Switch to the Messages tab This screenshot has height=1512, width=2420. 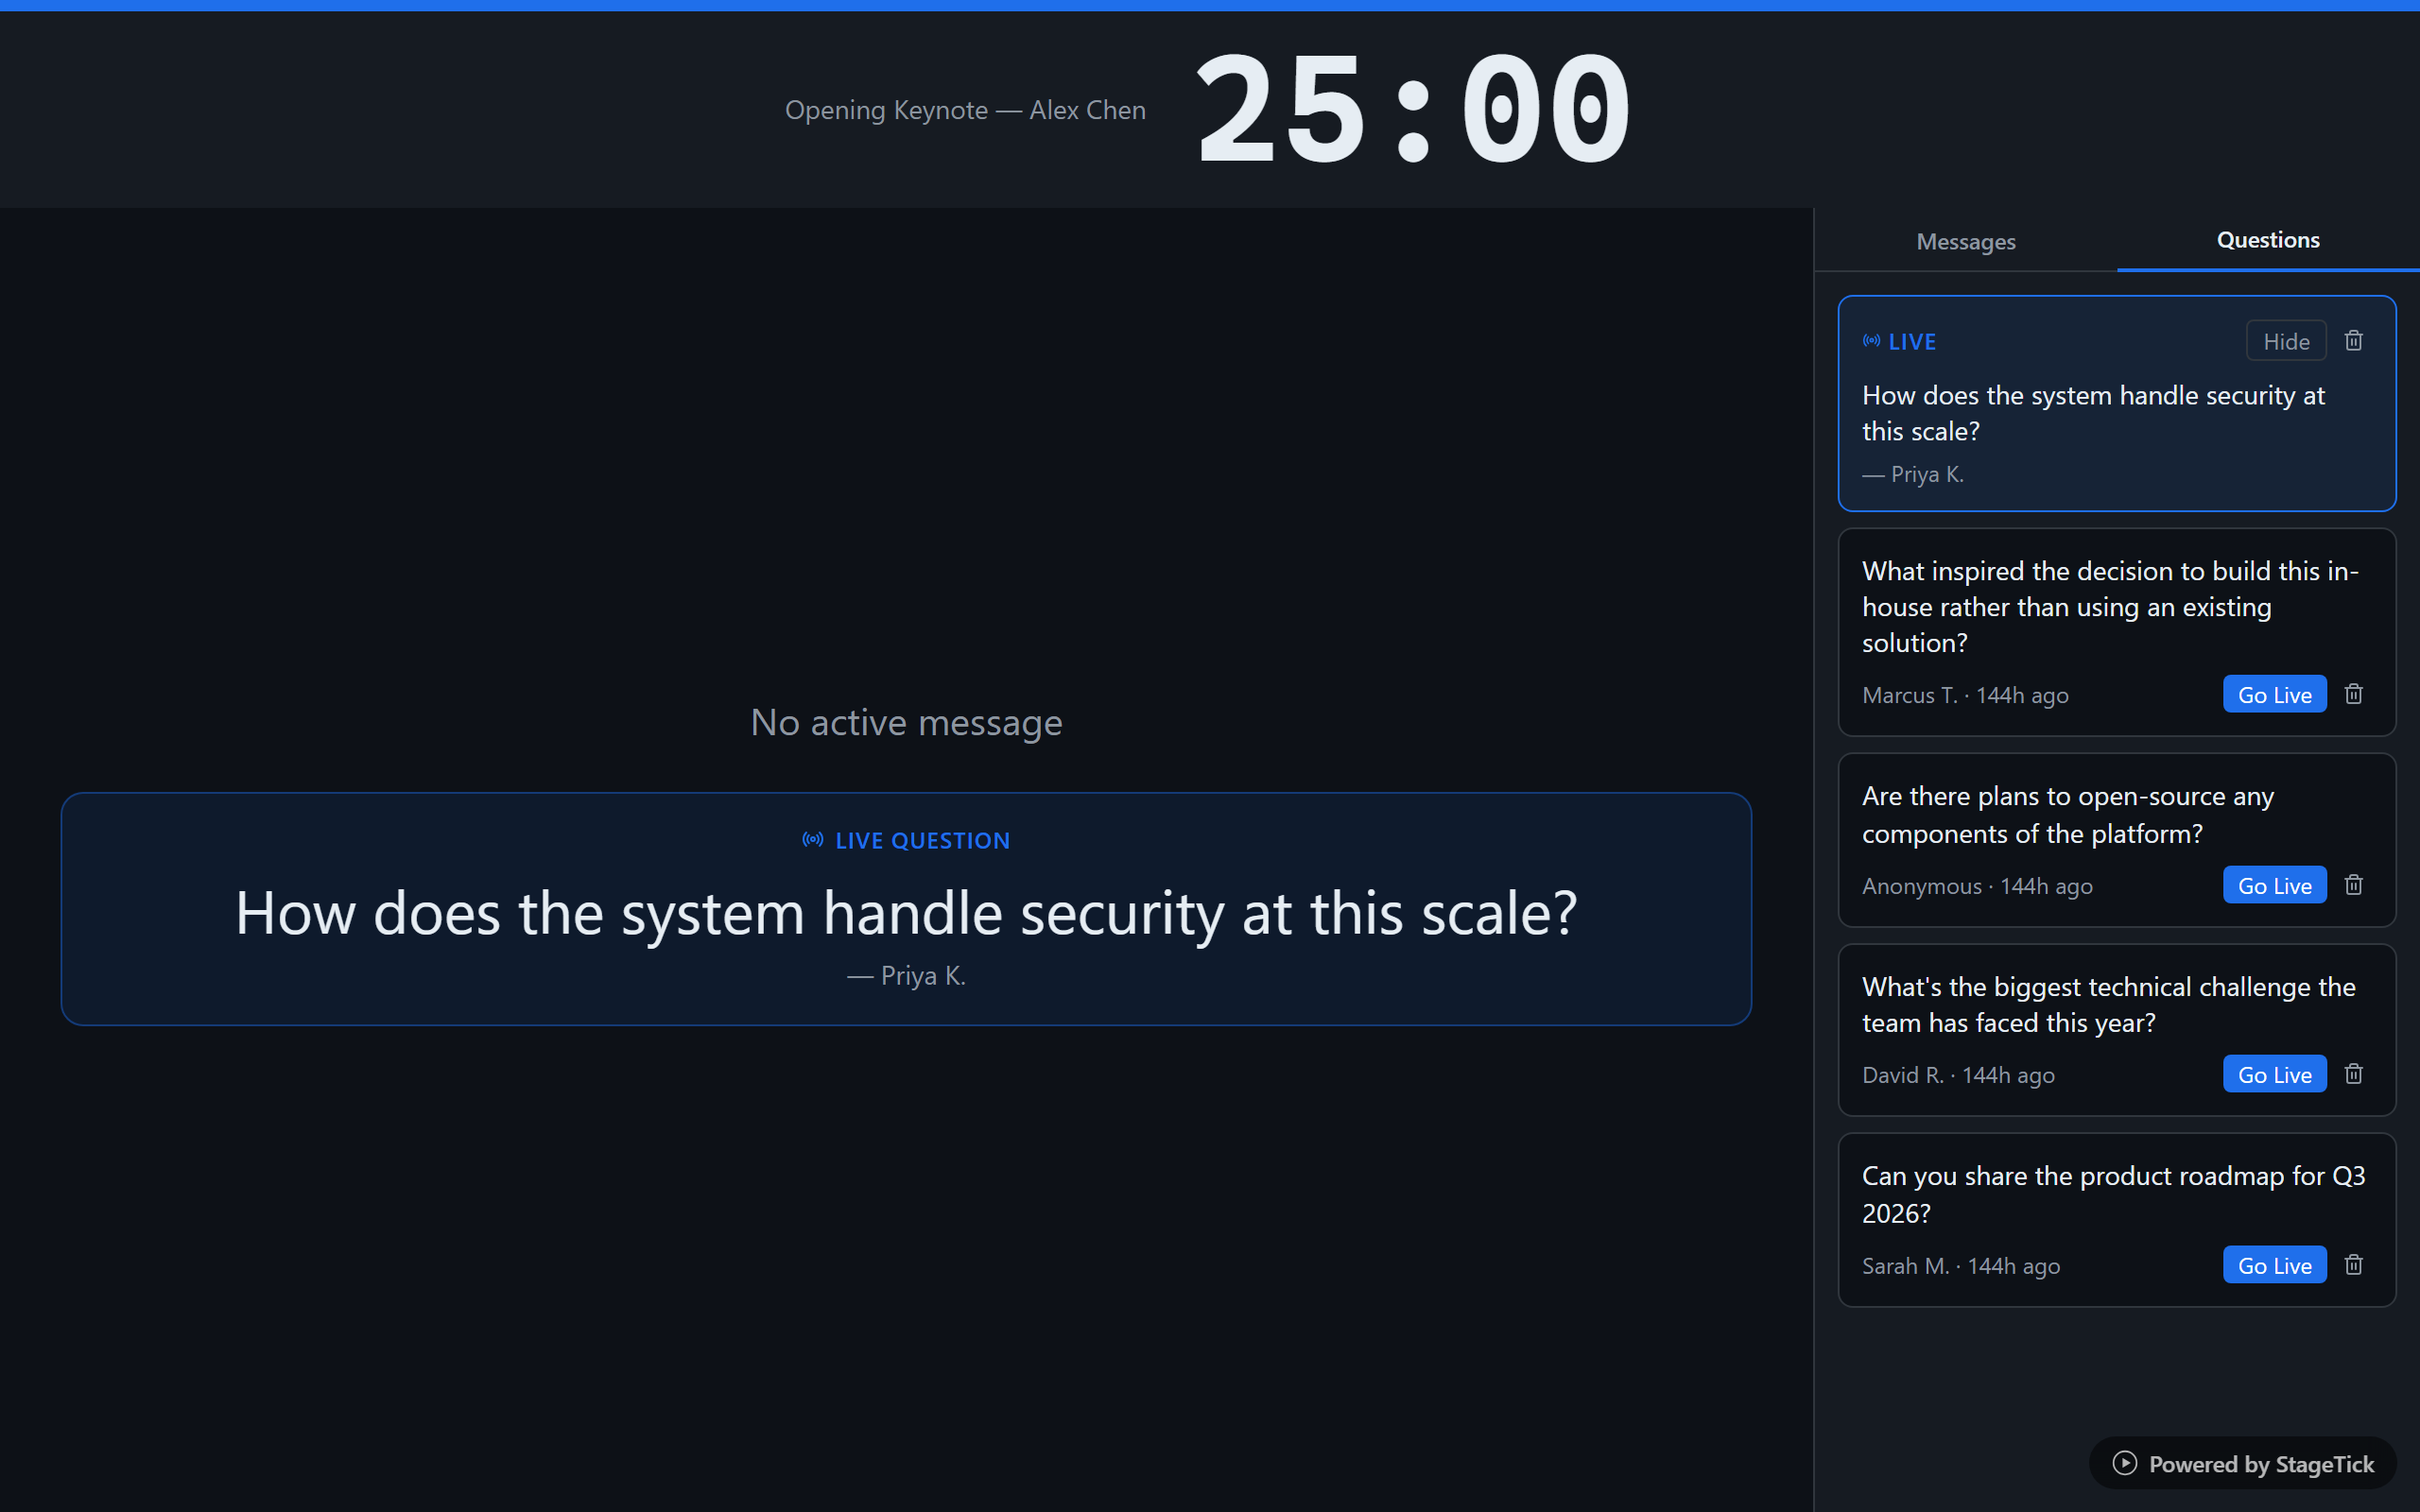[1965, 241]
